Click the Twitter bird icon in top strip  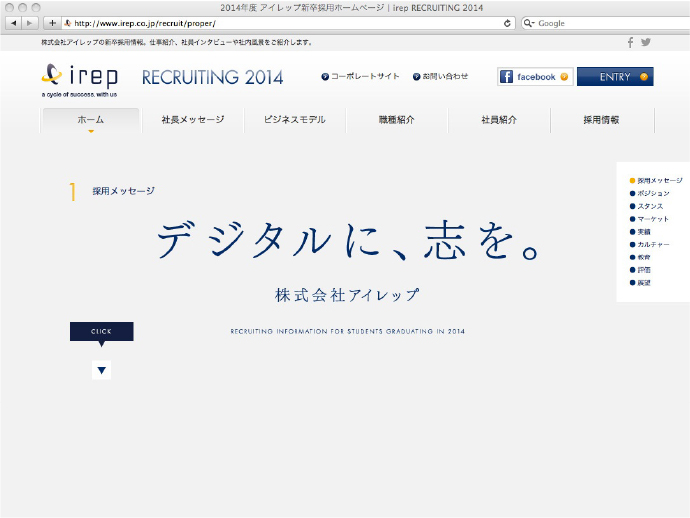click(x=646, y=42)
